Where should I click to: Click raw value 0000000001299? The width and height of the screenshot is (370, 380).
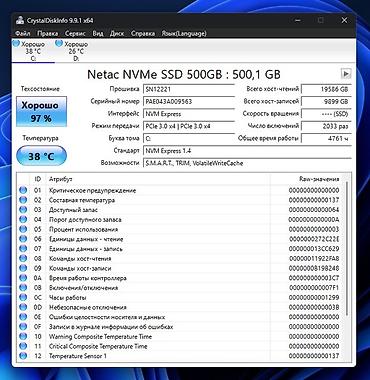[x=314, y=297]
